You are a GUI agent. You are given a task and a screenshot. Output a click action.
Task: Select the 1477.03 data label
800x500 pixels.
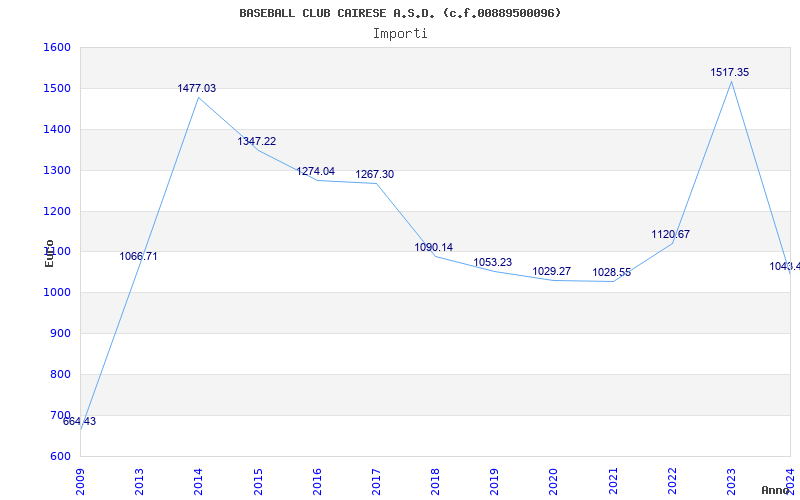click(x=196, y=88)
